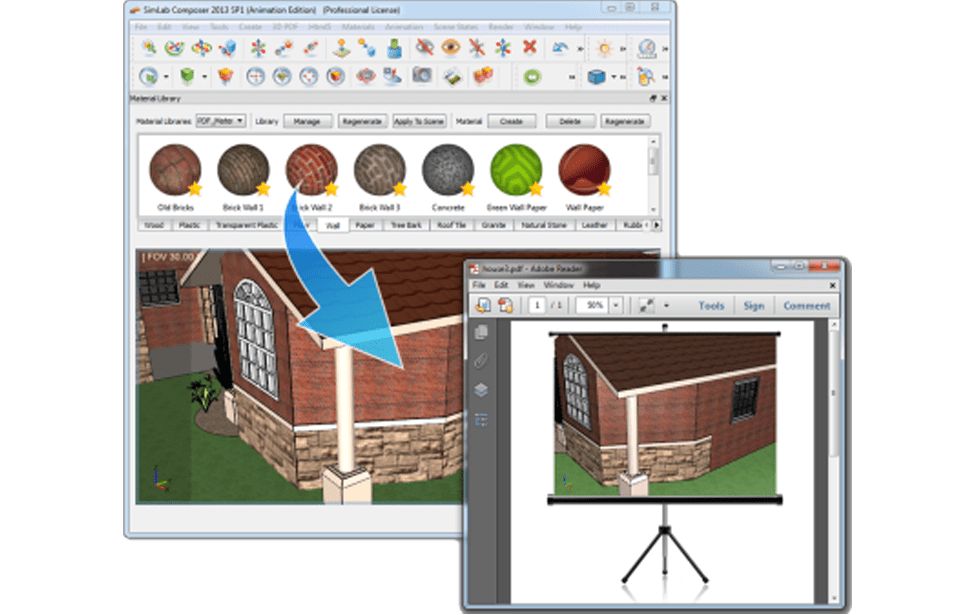Open dropdown arrow next to green cube icon
973x615 pixels.
pyautogui.click(x=204, y=77)
